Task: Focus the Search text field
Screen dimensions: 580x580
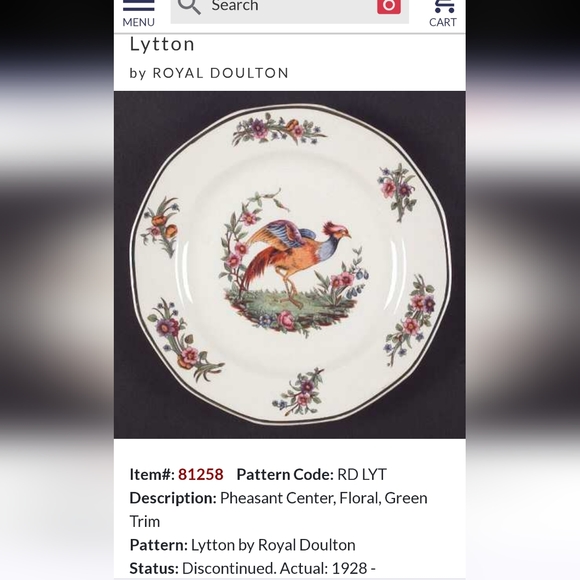Action: [x=289, y=9]
